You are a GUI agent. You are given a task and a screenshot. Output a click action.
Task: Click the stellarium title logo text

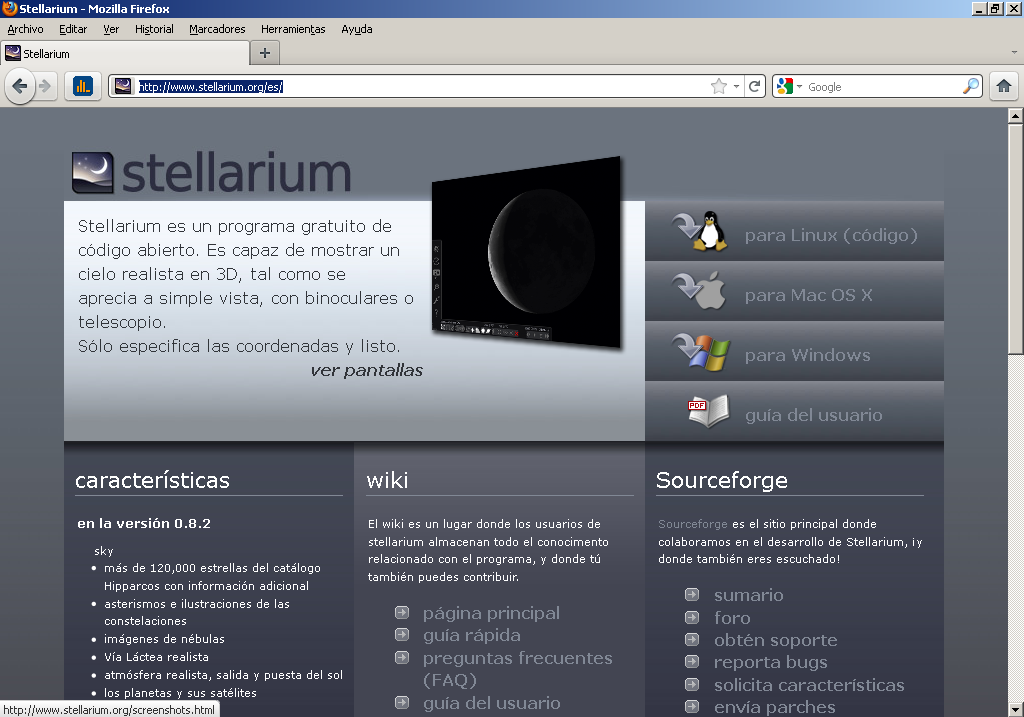click(x=236, y=173)
